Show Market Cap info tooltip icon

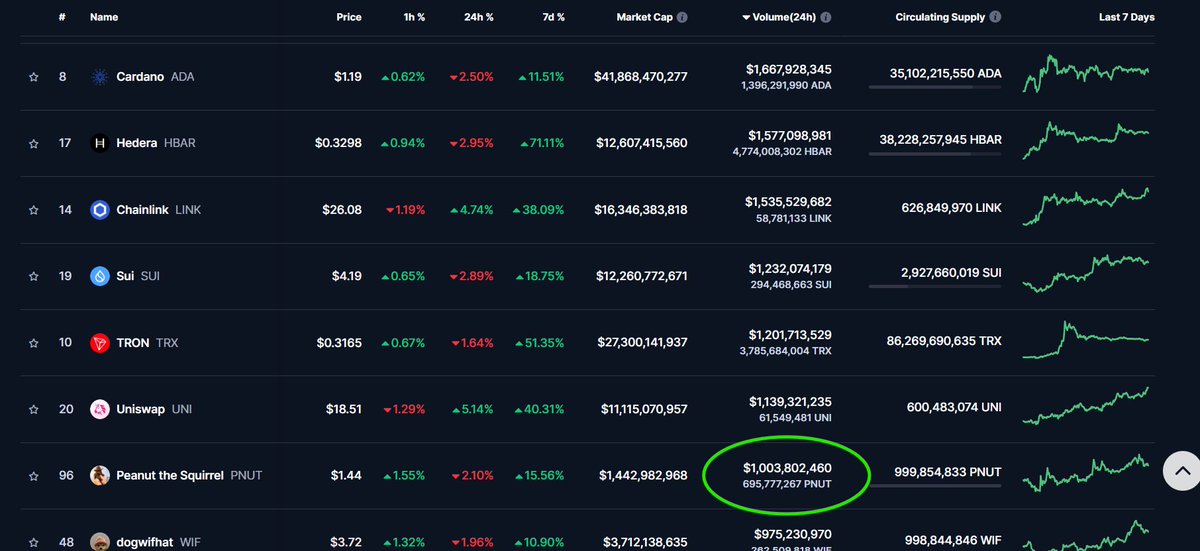click(682, 18)
